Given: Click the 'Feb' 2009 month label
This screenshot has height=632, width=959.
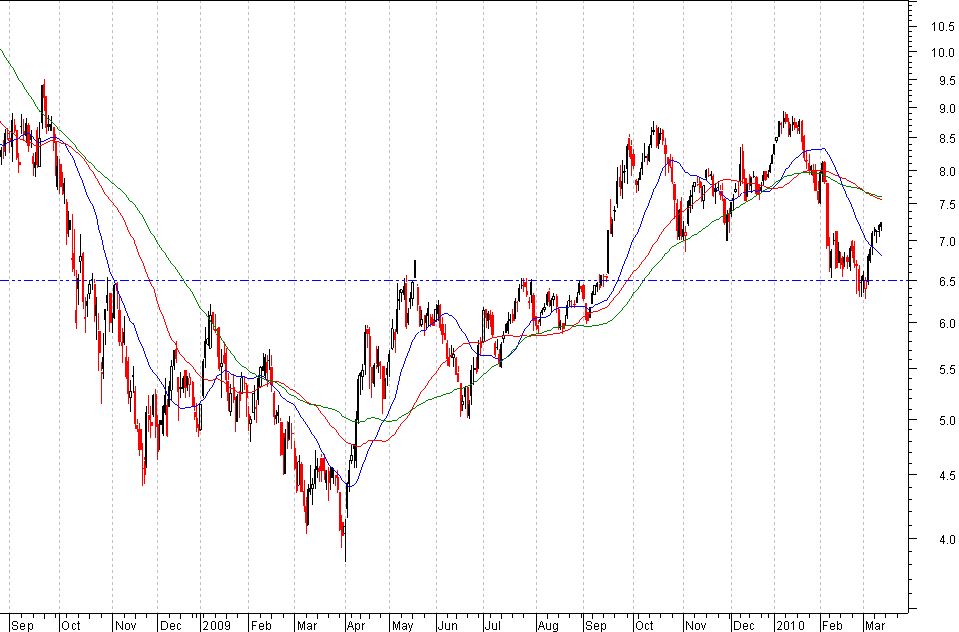Looking at the screenshot, I should (261, 625).
